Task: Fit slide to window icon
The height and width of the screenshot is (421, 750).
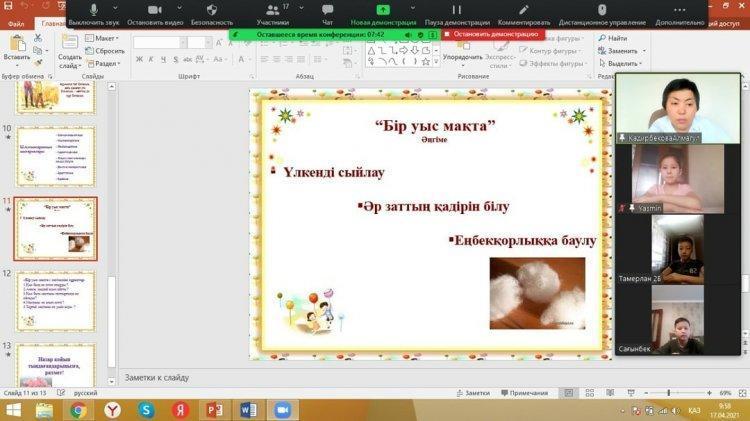Action: (742, 393)
